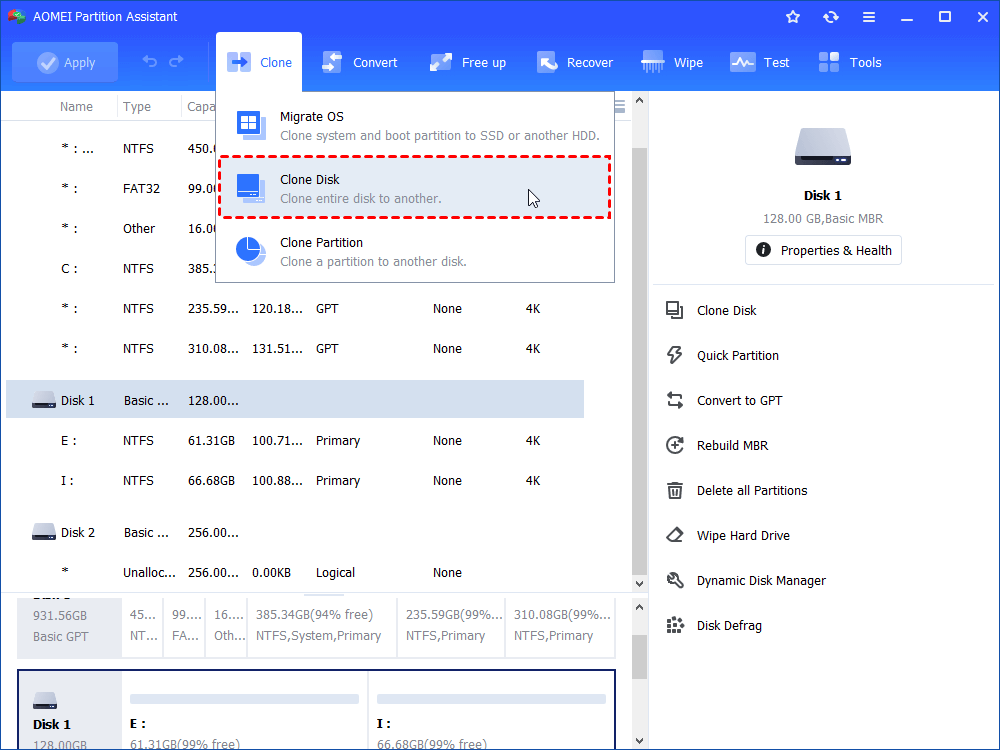Click the Wipe Hard Drive eraser icon
Viewport: 1000px width, 750px height.
click(x=675, y=535)
